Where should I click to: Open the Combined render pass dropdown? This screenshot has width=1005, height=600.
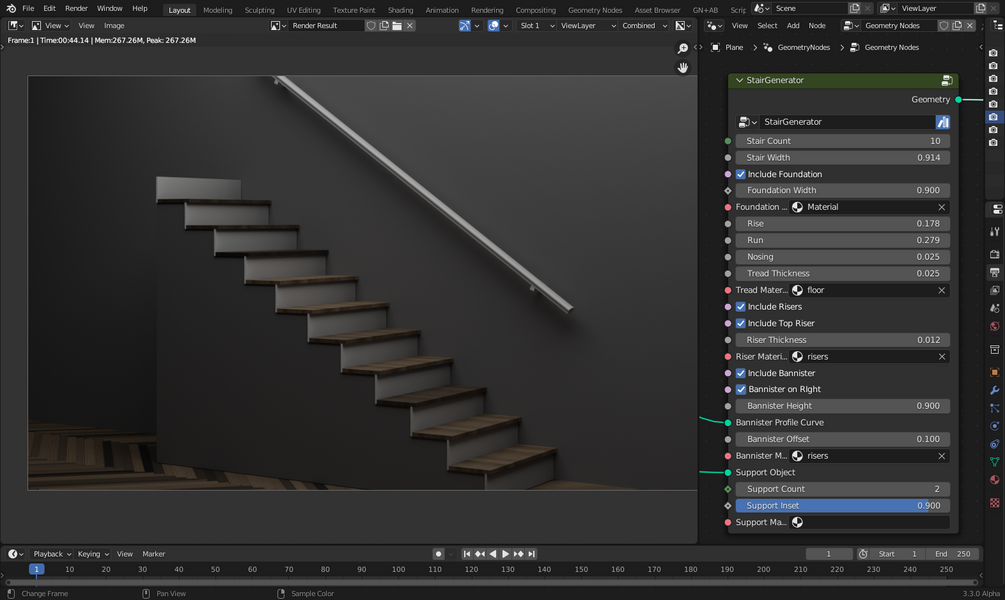click(645, 25)
